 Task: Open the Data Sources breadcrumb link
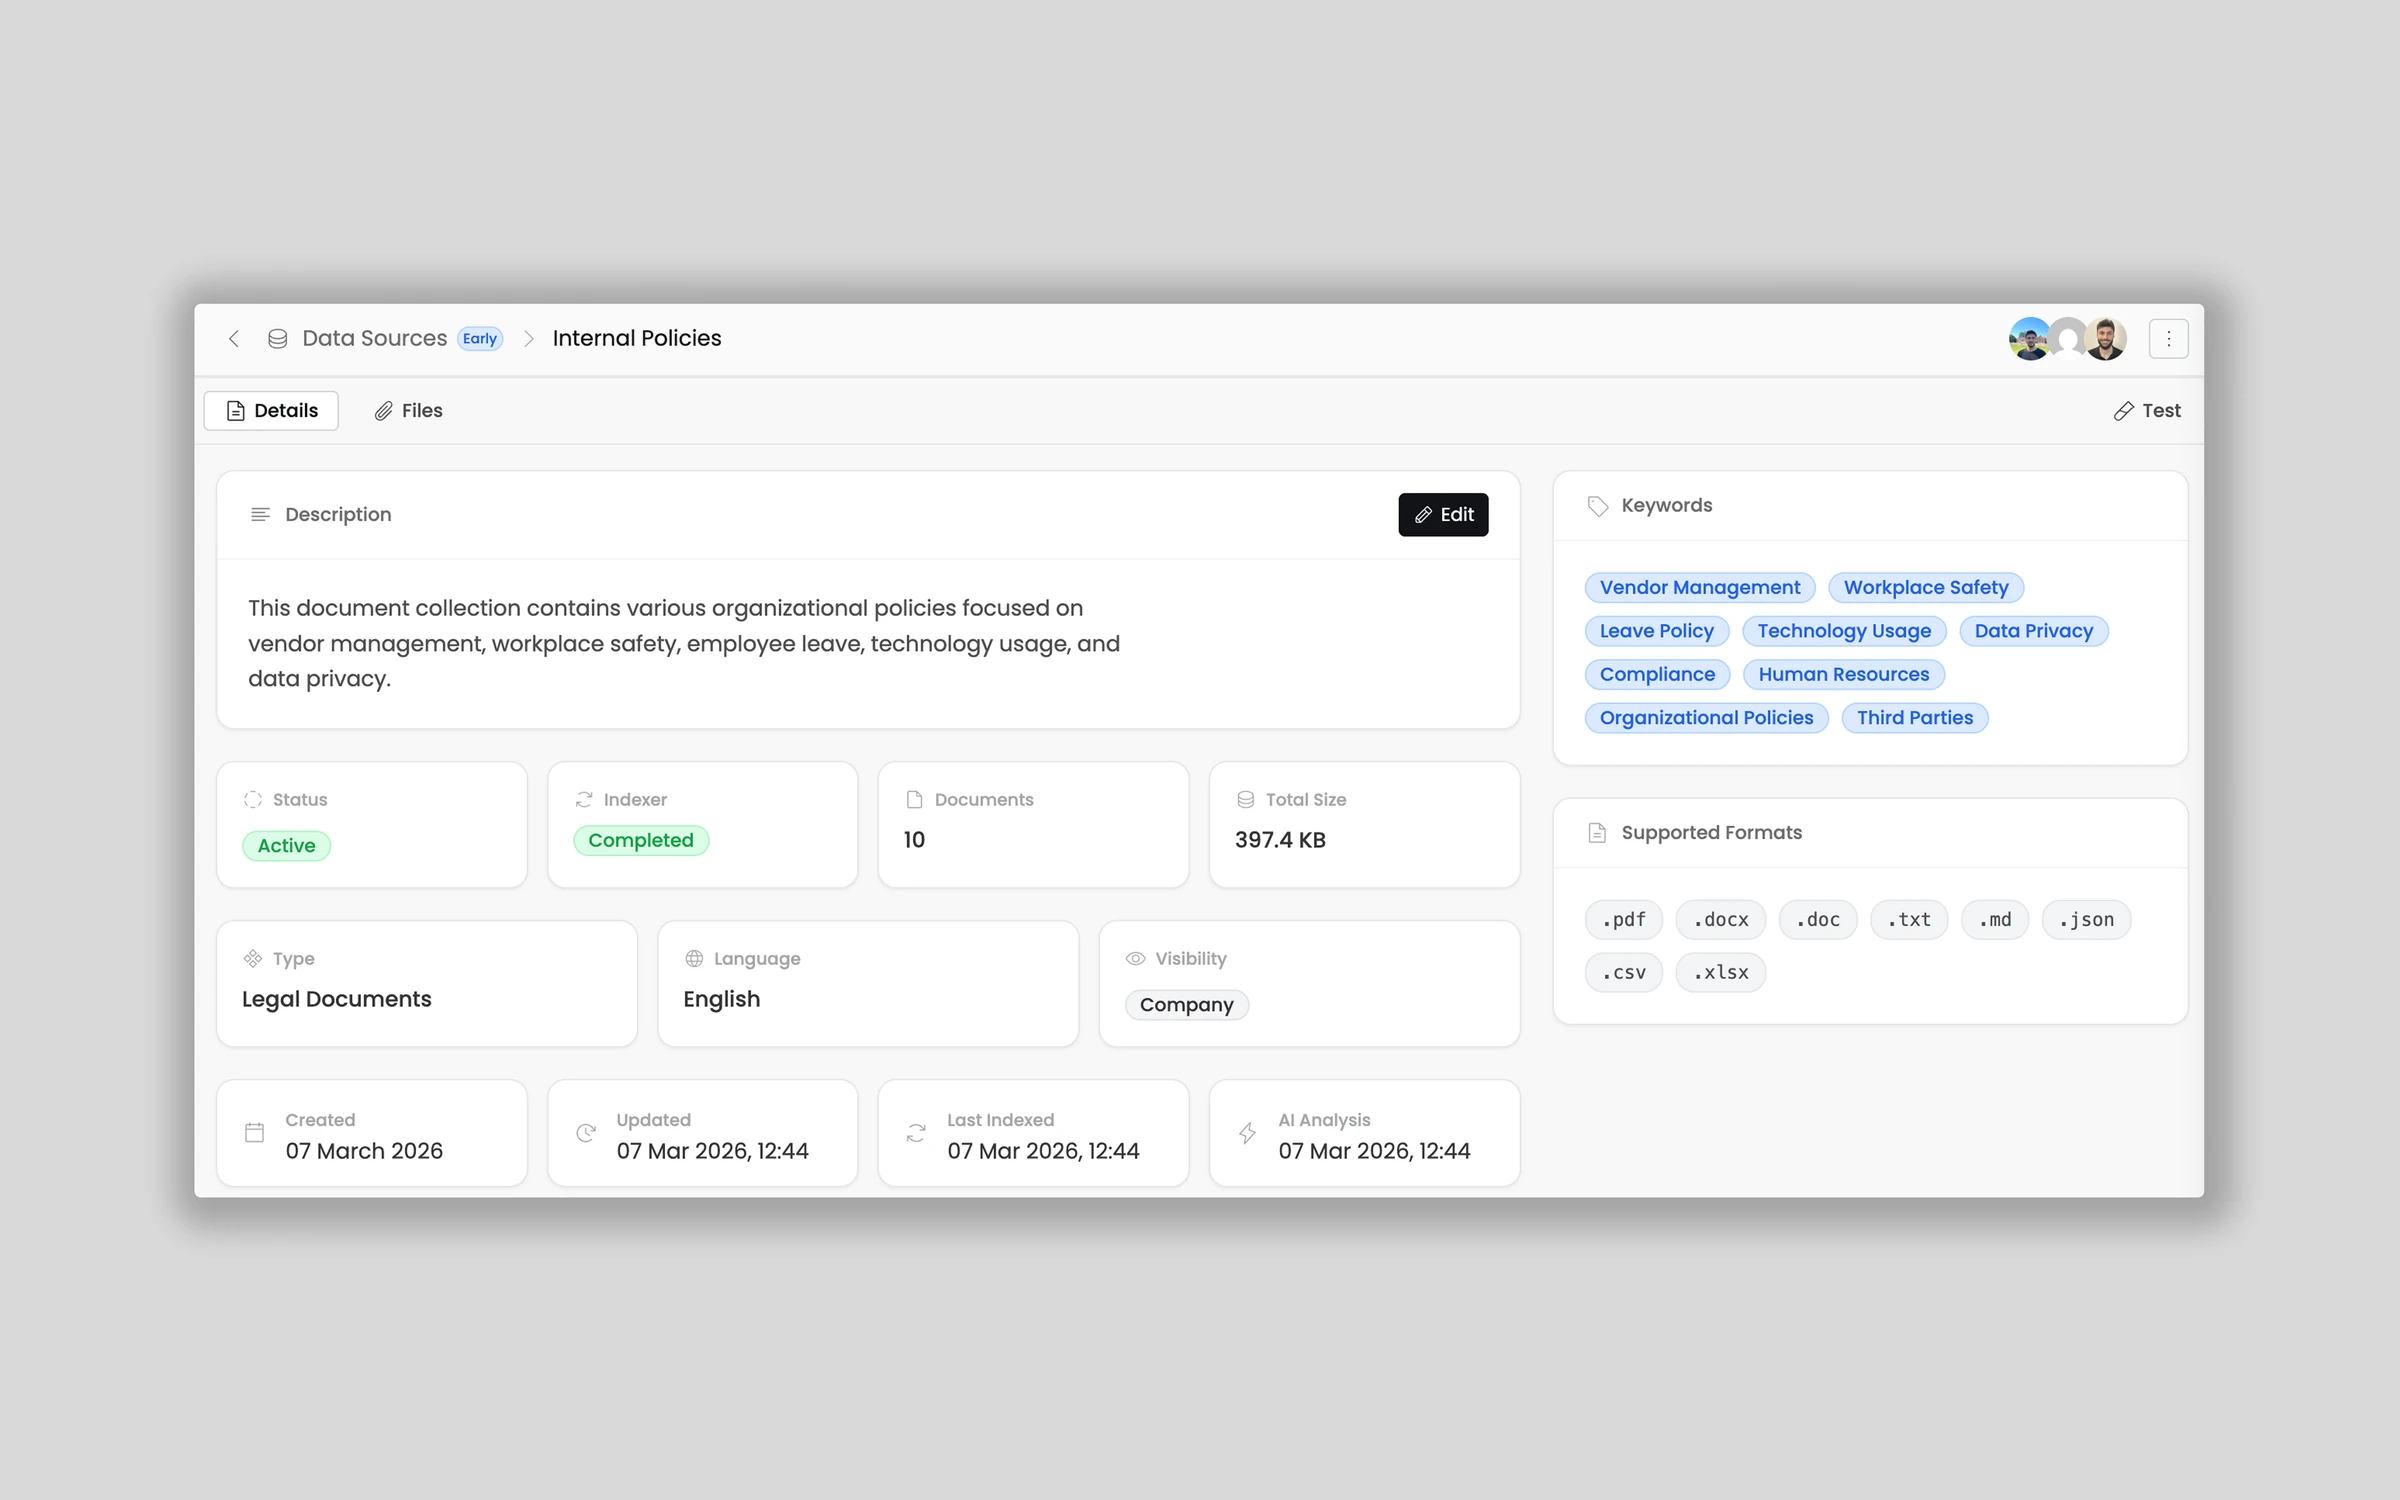click(x=374, y=339)
